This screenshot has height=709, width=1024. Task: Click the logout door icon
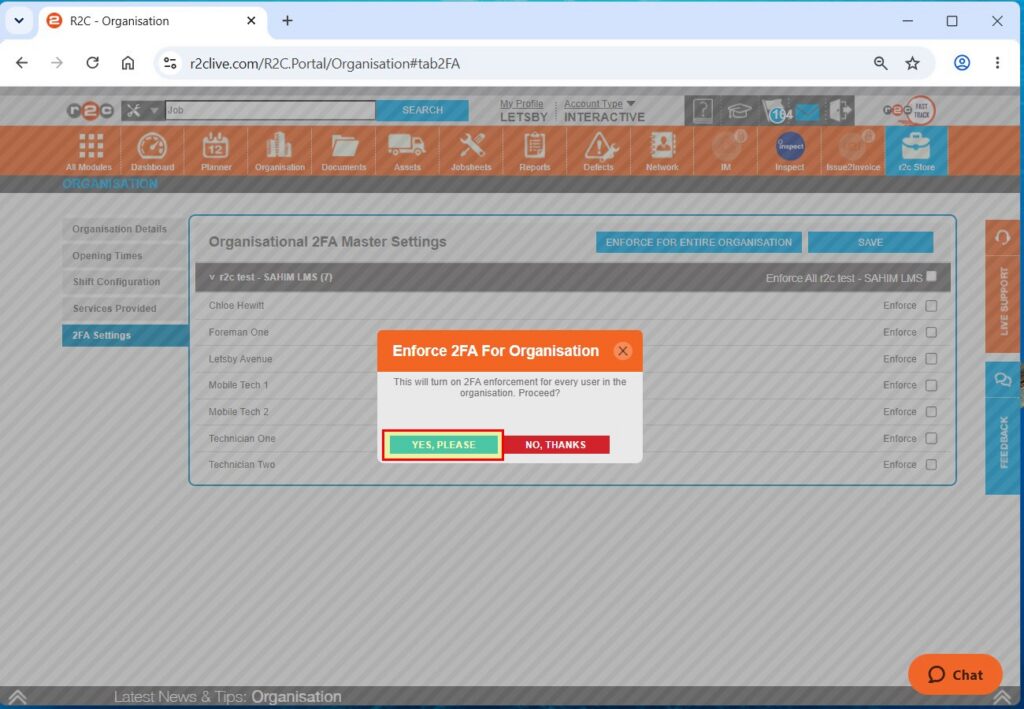(x=841, y=110)
